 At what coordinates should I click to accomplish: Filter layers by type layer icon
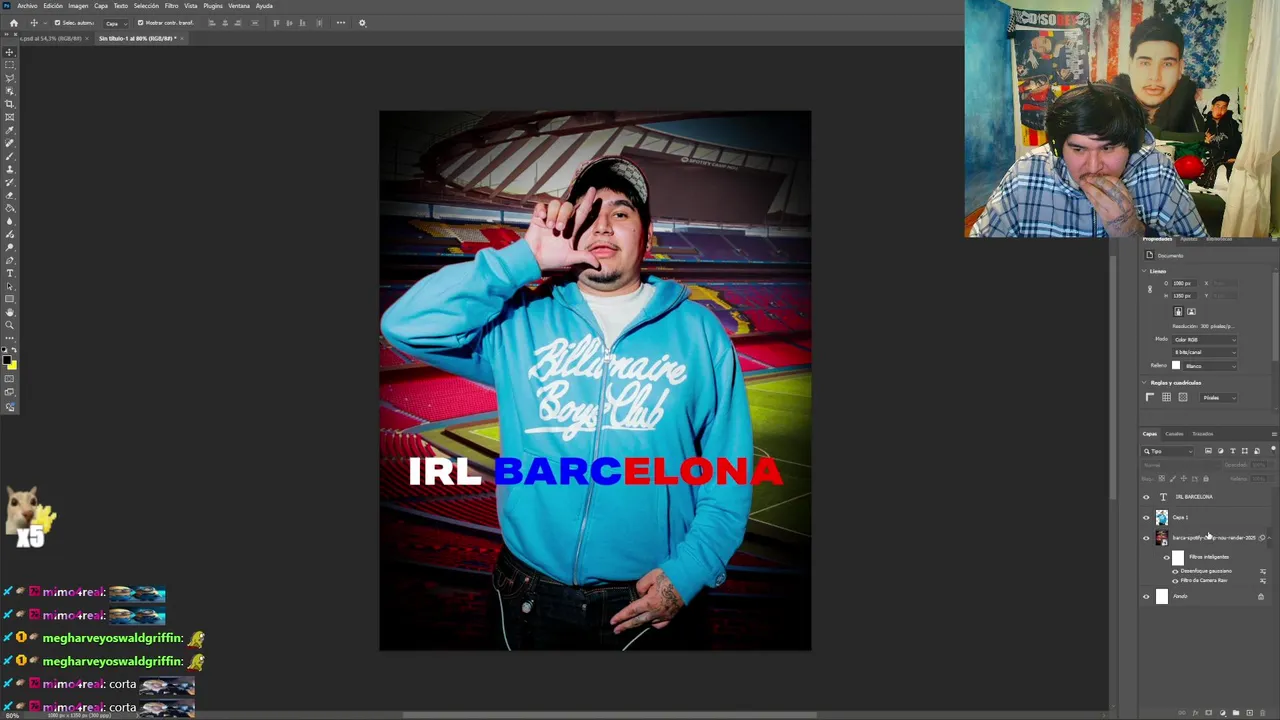click(x=1232, y=451)
